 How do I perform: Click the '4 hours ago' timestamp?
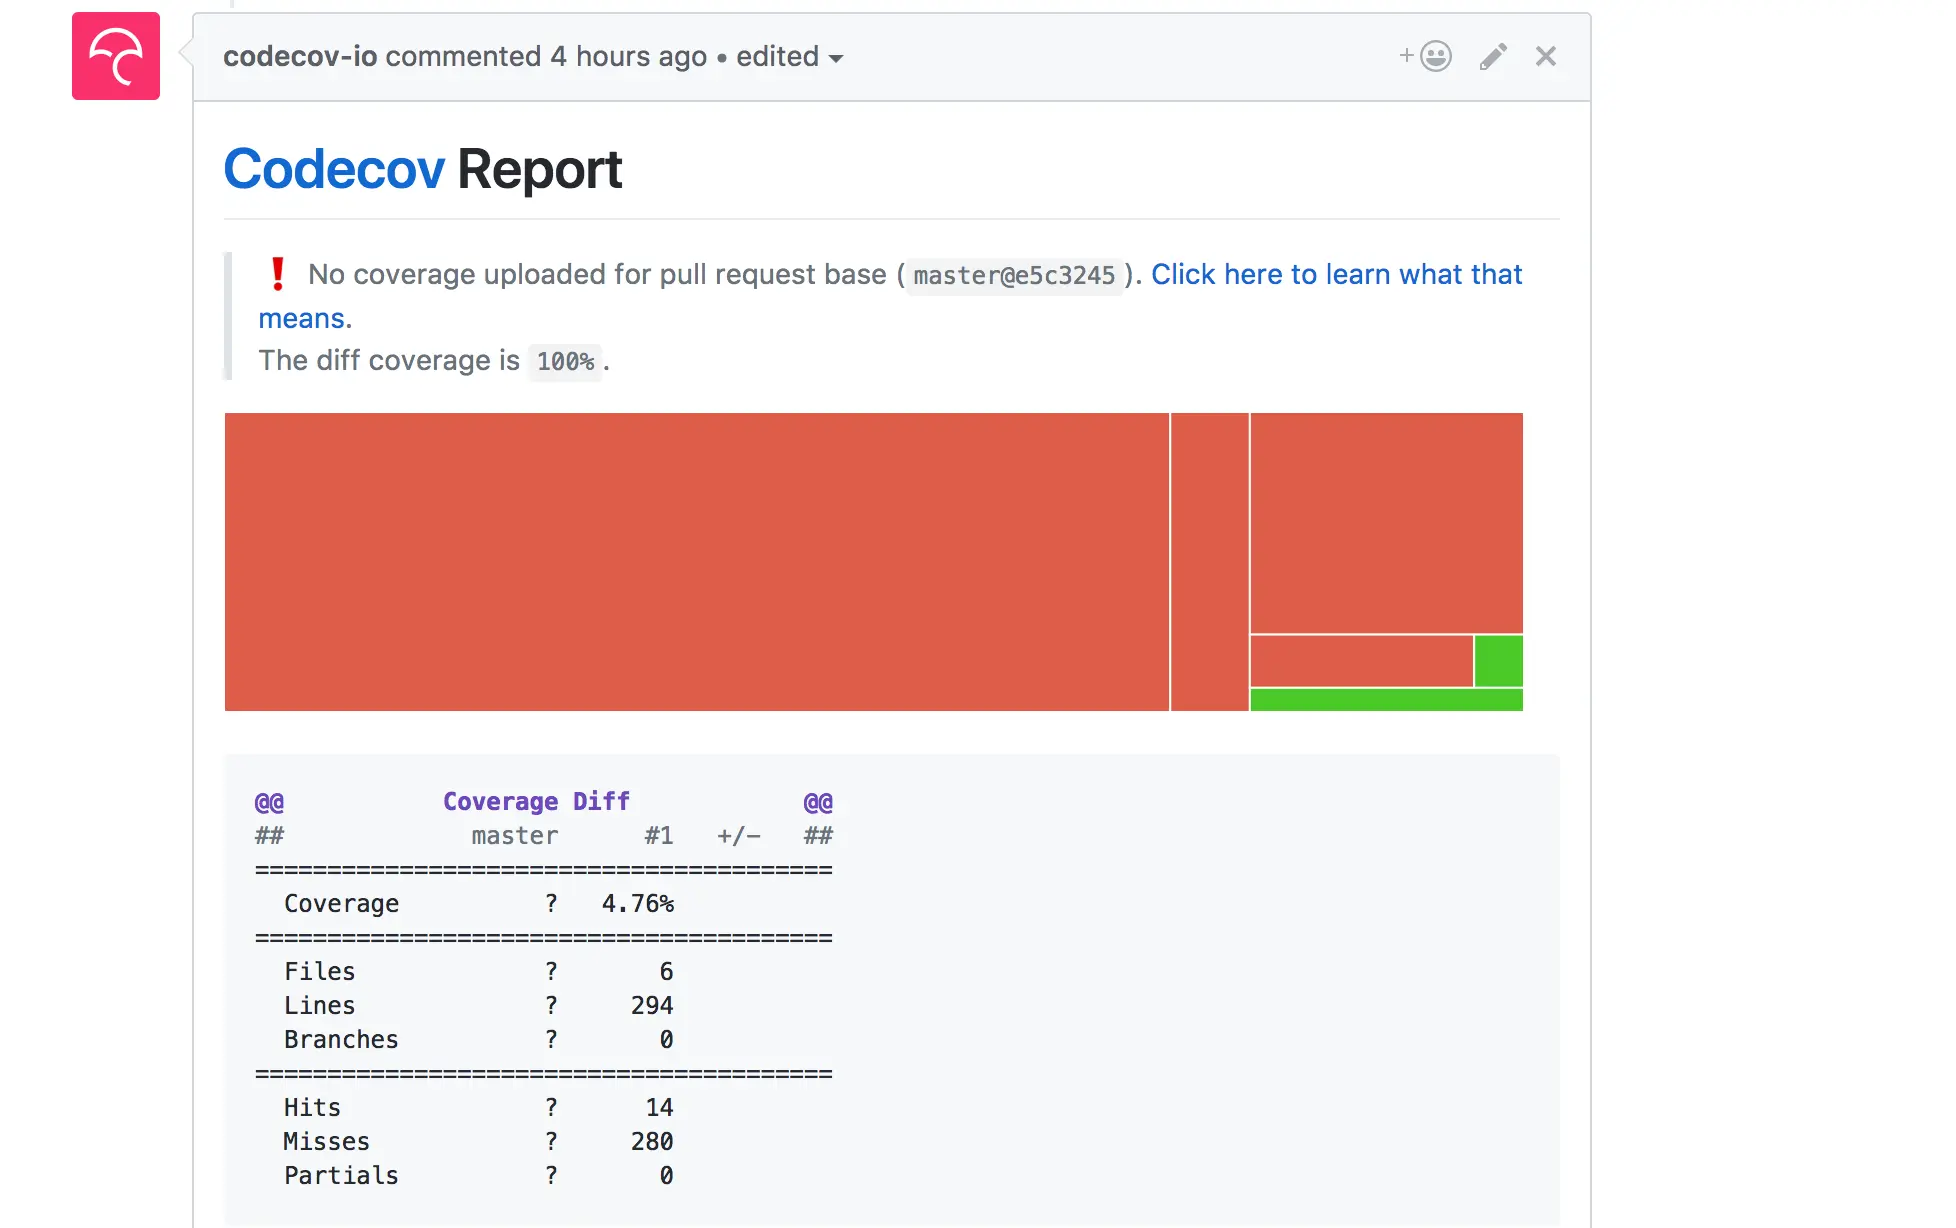(628, 57)
